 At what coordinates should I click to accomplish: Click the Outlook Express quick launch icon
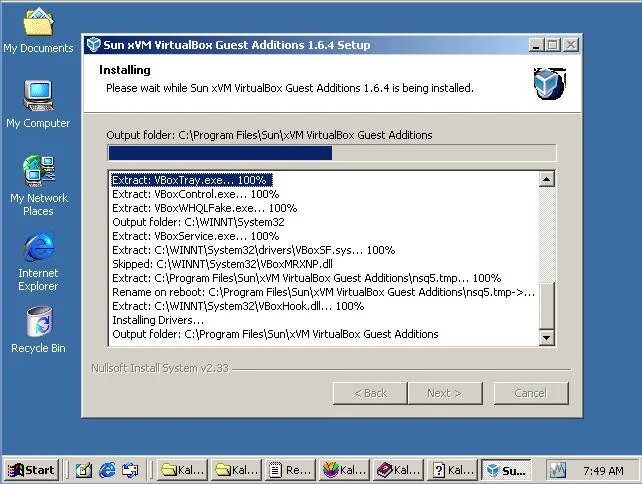coord(130,470)
